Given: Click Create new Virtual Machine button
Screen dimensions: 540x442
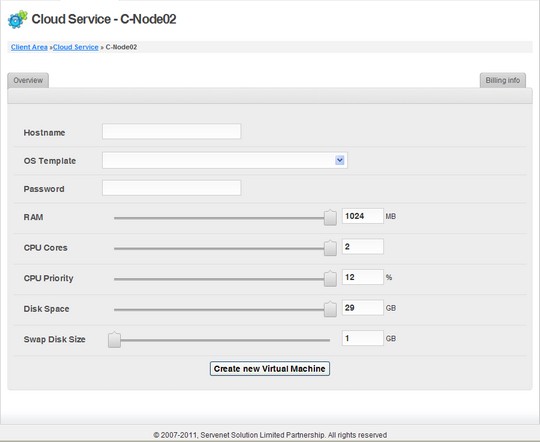Looking at the screenshot, I should 270,369.
